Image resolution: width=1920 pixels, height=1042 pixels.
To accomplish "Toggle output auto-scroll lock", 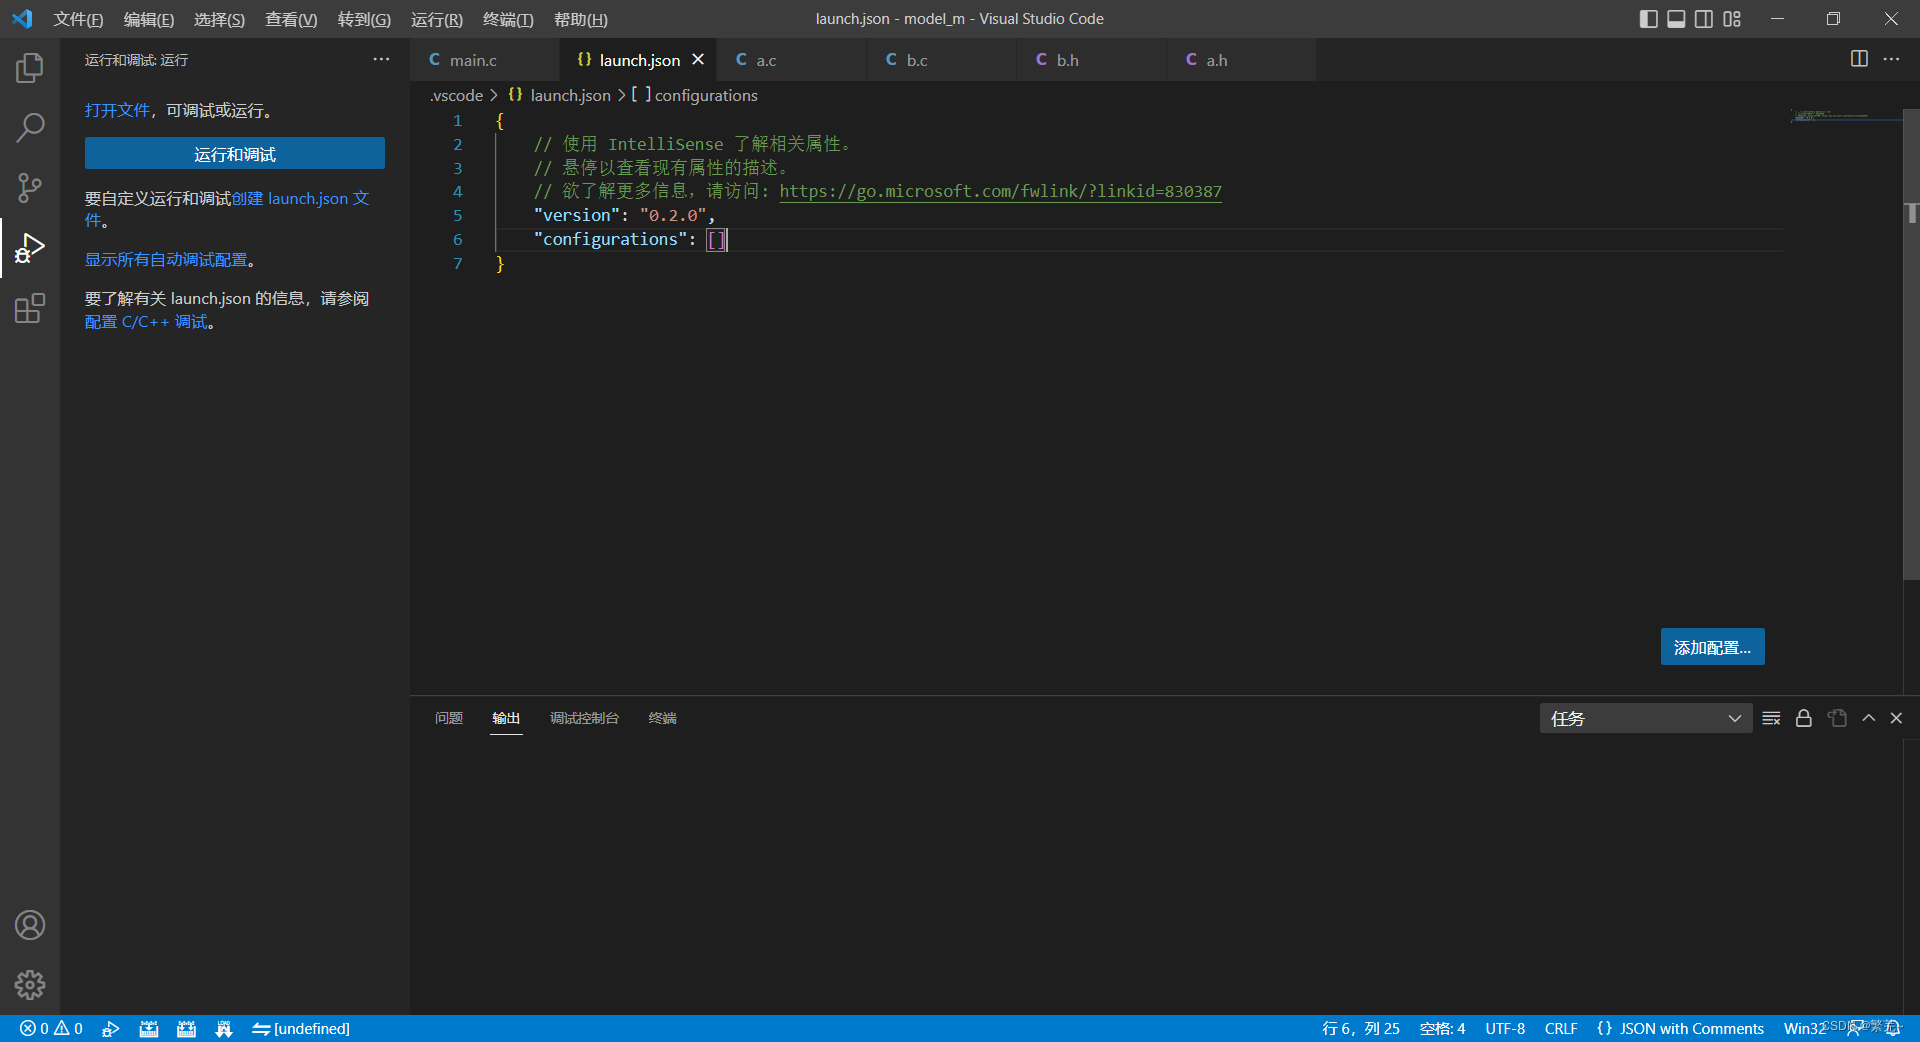I will (x=1804, y=718).
